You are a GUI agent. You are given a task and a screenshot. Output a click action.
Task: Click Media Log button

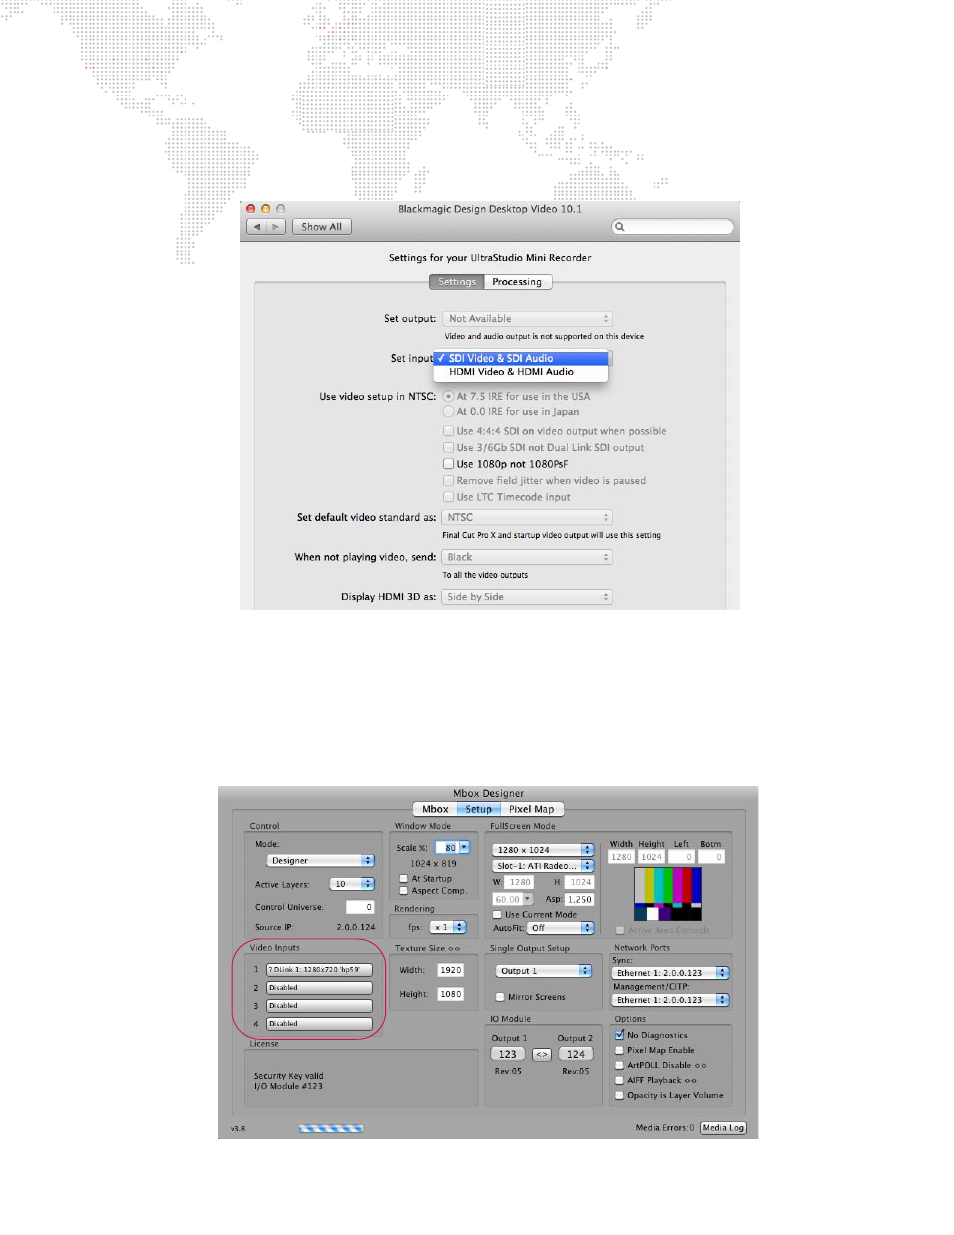point(723,1128)
